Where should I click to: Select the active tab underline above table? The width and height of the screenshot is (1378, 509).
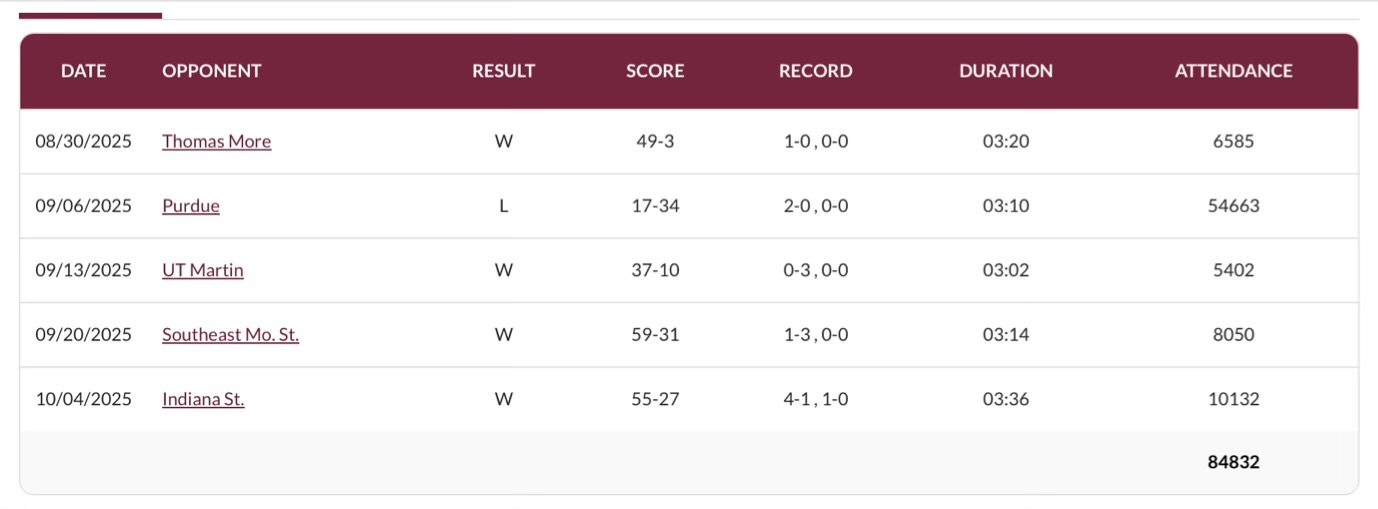pos(90,16)
